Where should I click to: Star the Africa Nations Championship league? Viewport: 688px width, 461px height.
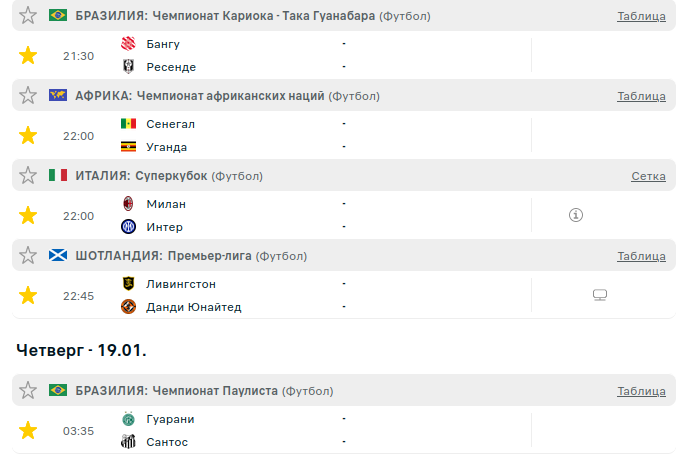28,96
